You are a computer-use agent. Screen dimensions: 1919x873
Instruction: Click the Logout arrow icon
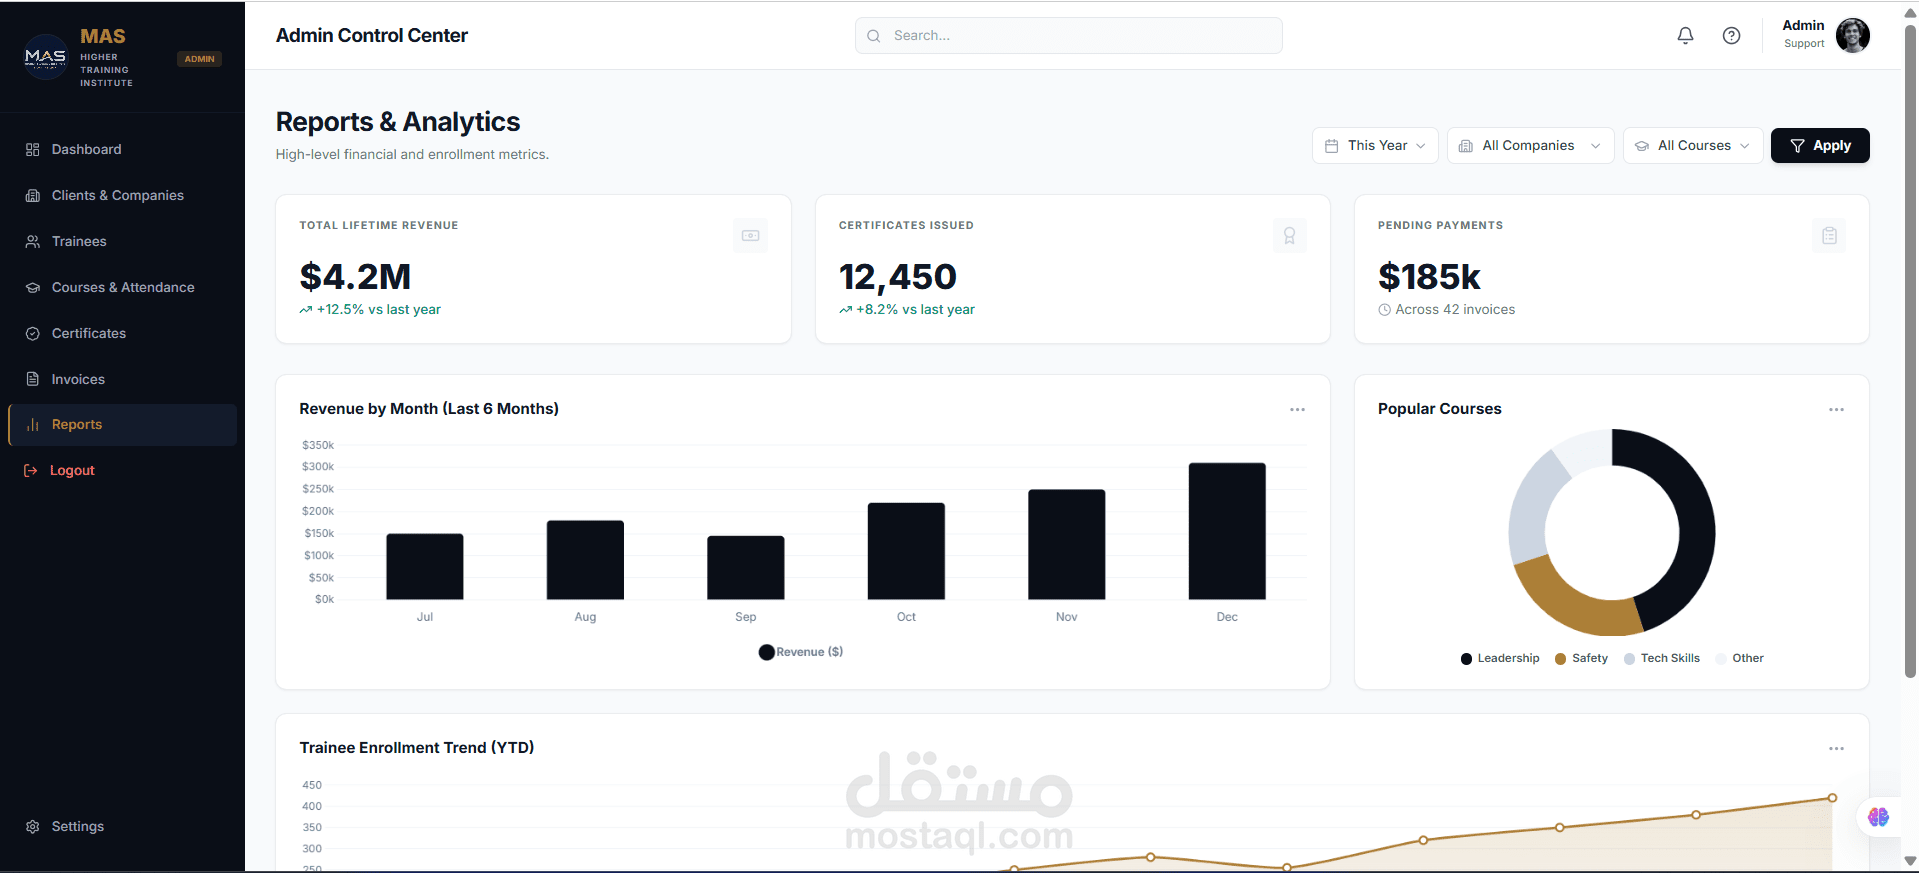pyautogui.click(x=31, y=470)
